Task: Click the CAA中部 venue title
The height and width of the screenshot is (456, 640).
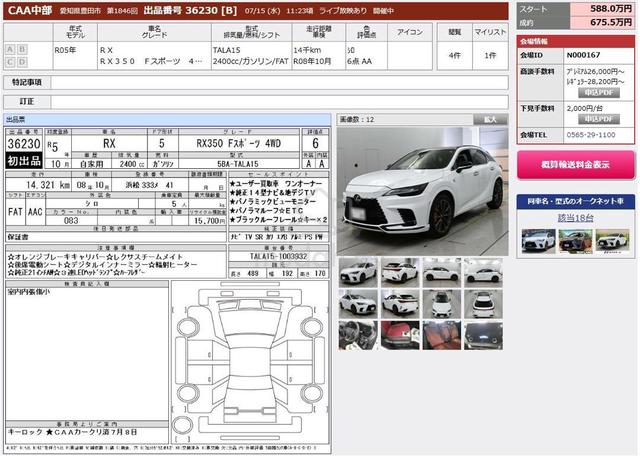Action: 30,11
